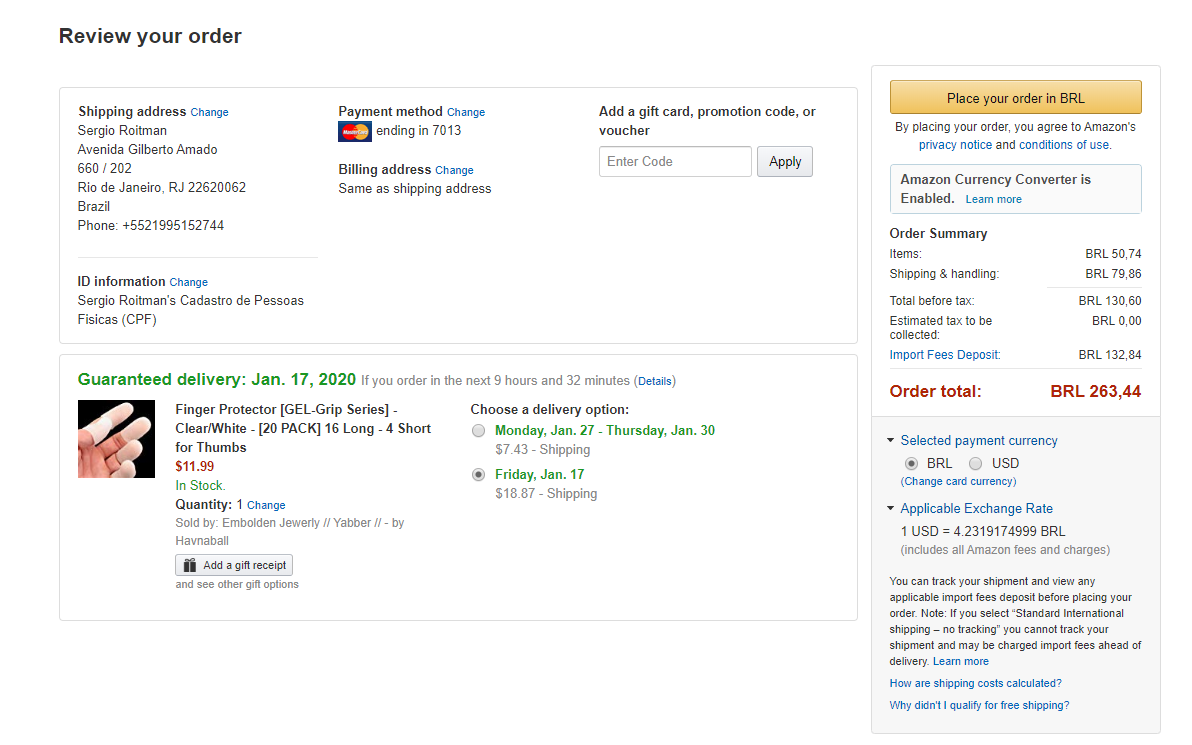Click the Mastercard payment card icon
The height and width of the screenshot is (745, 1192).
coord(355,131)
